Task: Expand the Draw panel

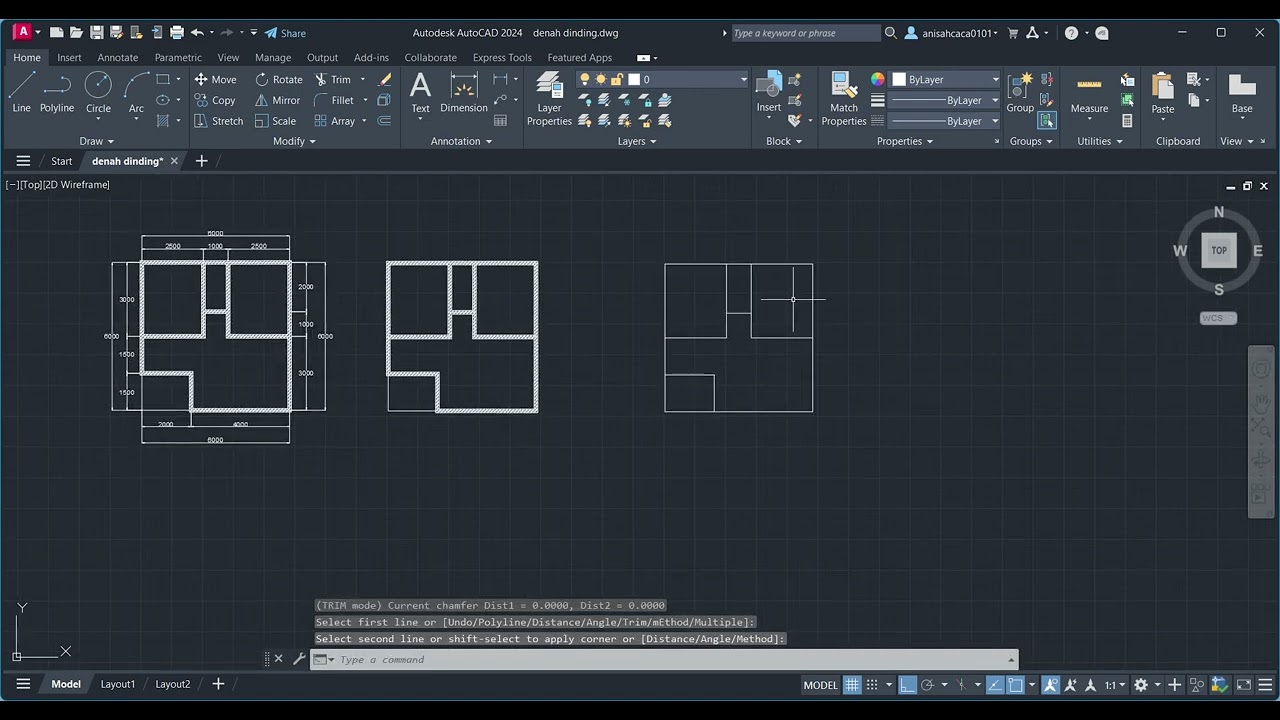Action: pyautogui.click(x=97, y=141)
